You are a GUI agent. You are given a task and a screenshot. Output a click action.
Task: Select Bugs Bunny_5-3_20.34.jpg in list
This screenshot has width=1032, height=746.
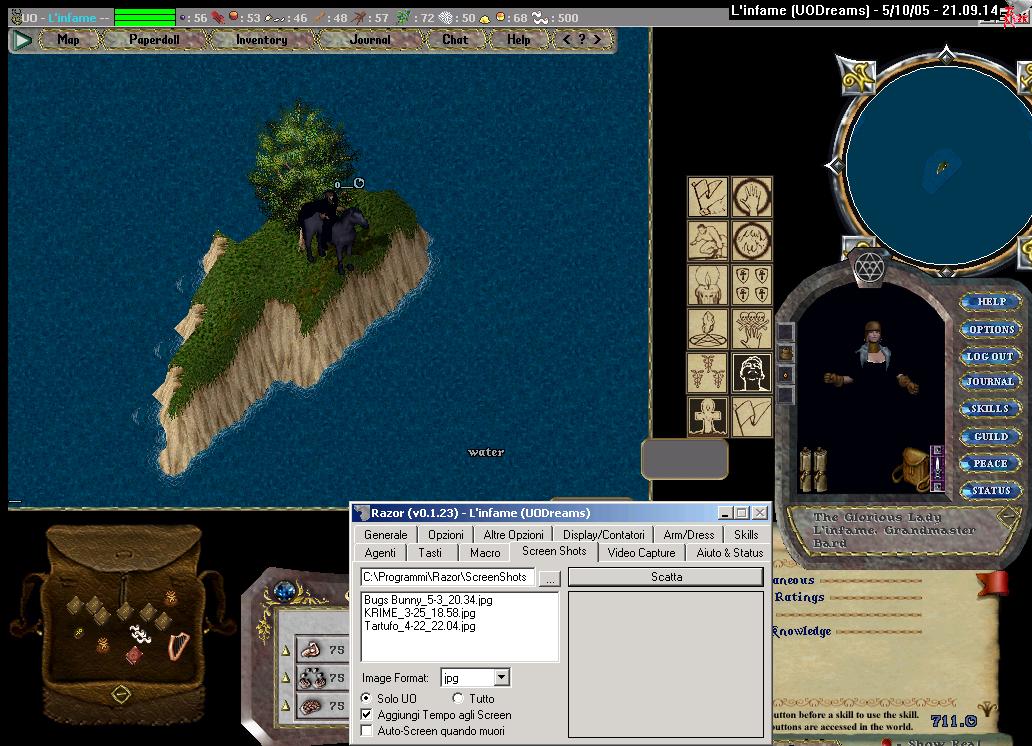click(x=428, y=600)
